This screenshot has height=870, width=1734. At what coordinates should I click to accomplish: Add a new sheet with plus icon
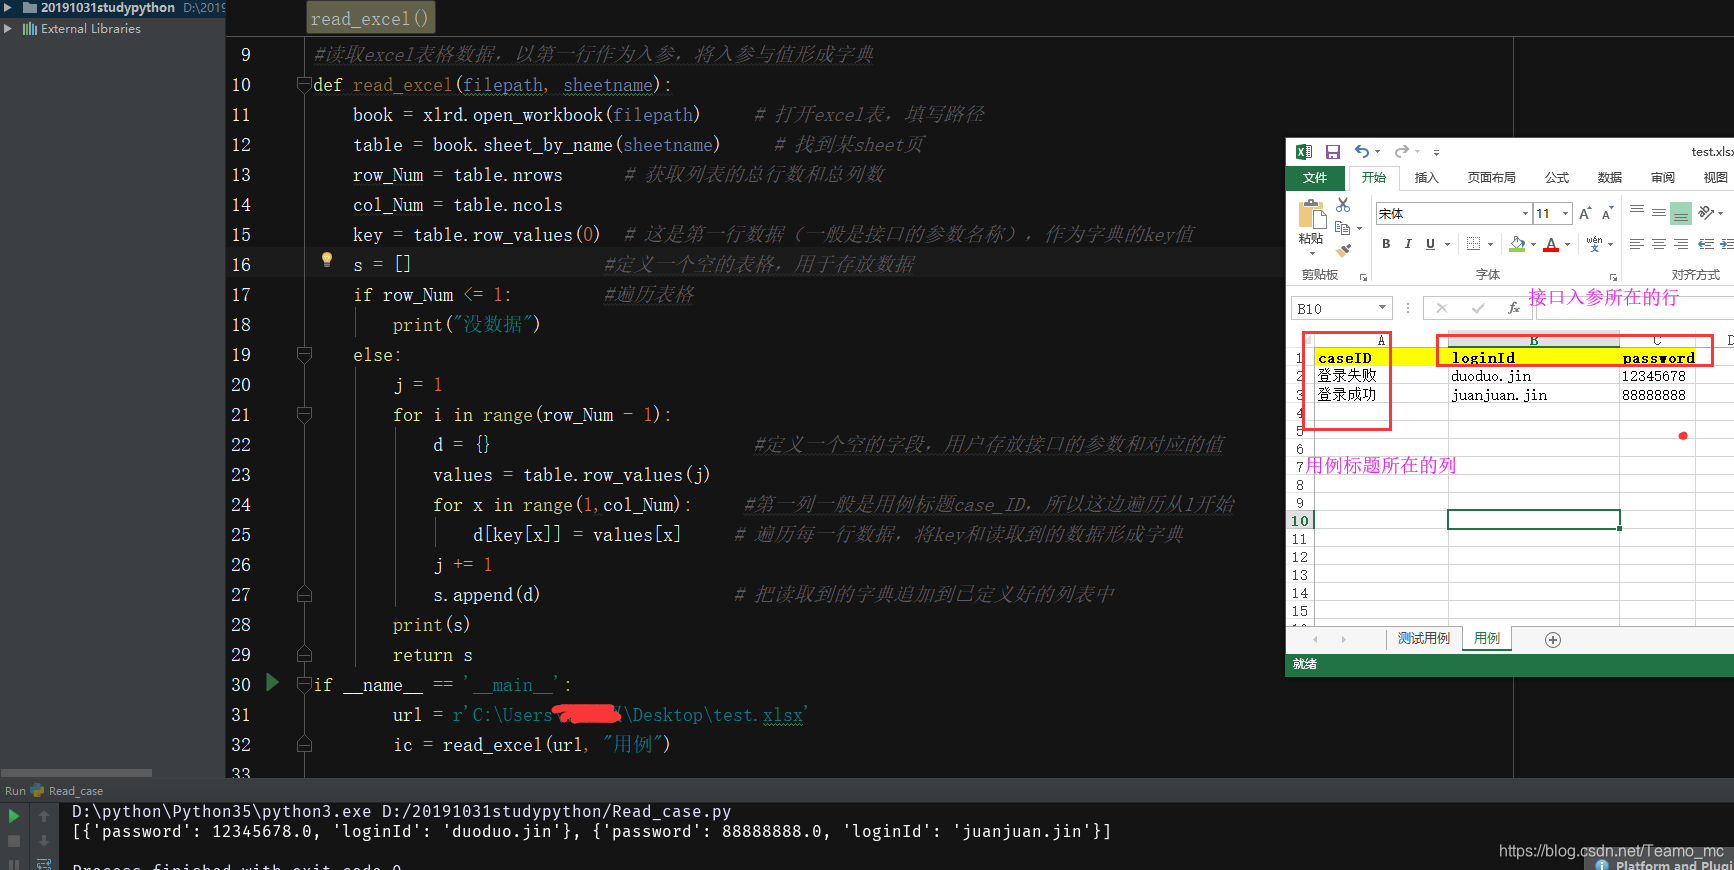point(1553,640)
